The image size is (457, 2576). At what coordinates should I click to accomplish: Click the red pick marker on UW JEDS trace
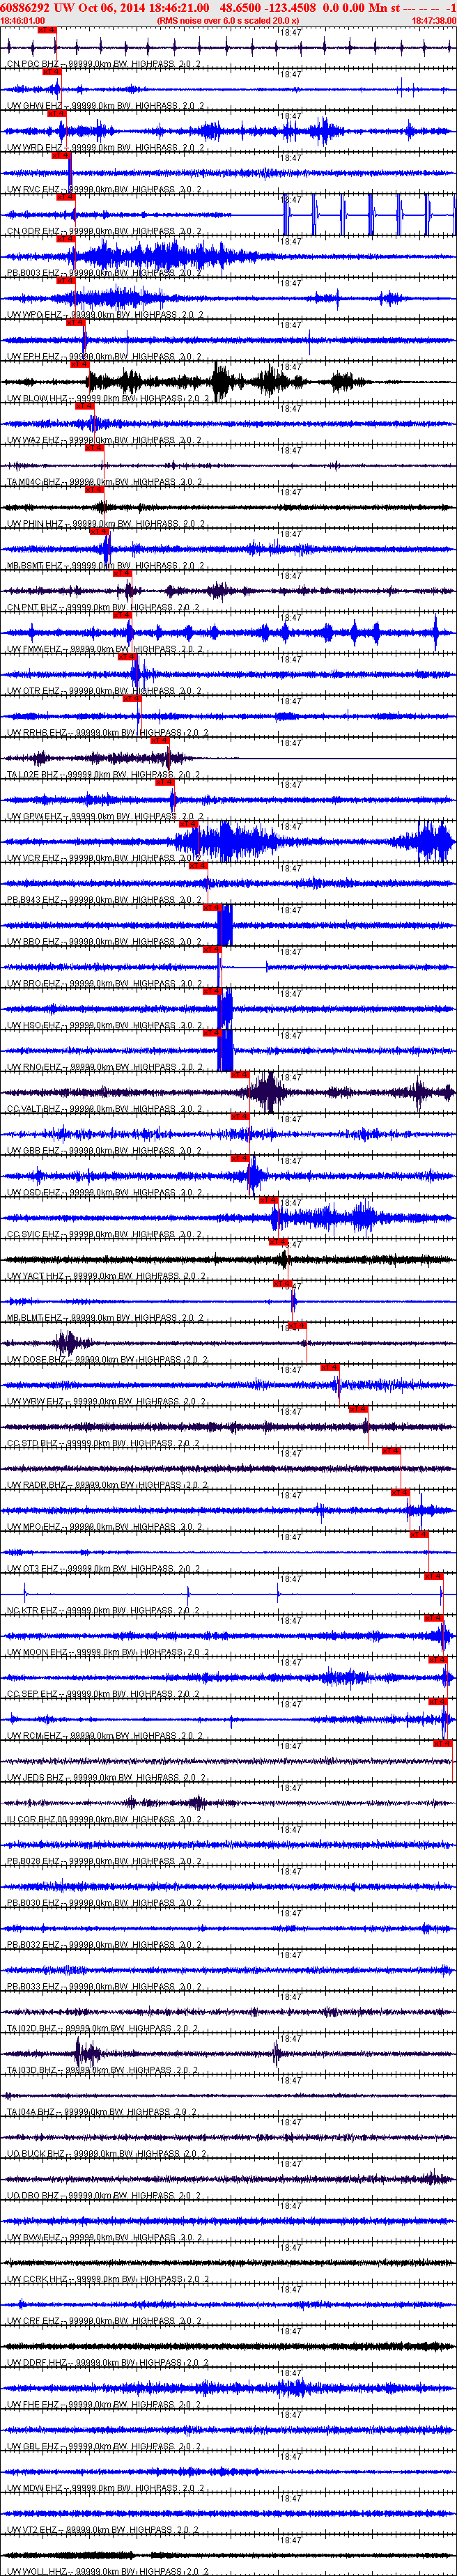(443, 1744)
